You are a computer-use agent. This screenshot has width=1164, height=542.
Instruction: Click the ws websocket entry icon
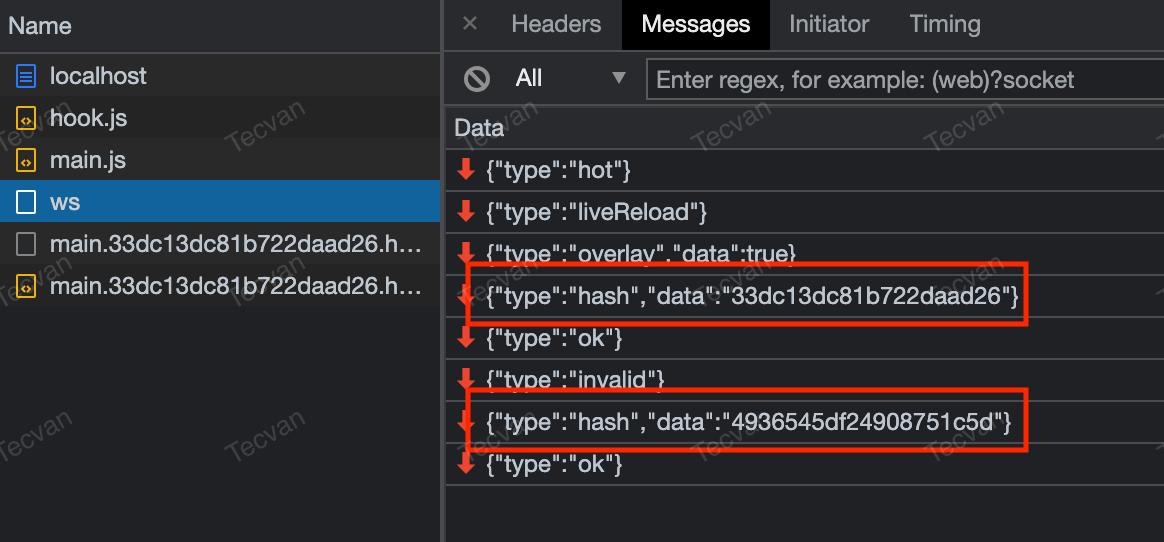point(26,202)
